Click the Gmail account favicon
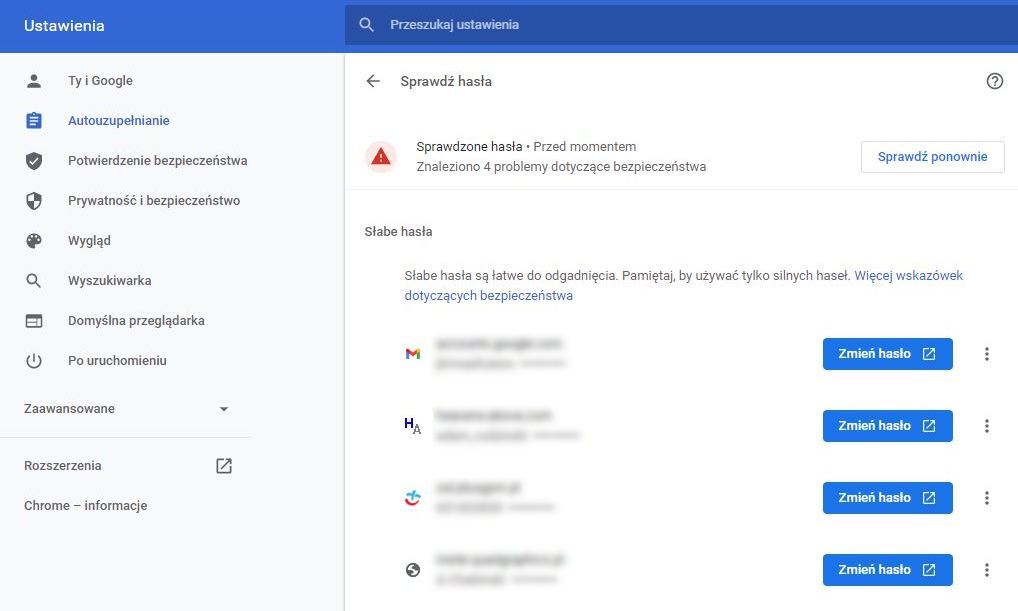 pyautogui.click(x=412, y=354)
